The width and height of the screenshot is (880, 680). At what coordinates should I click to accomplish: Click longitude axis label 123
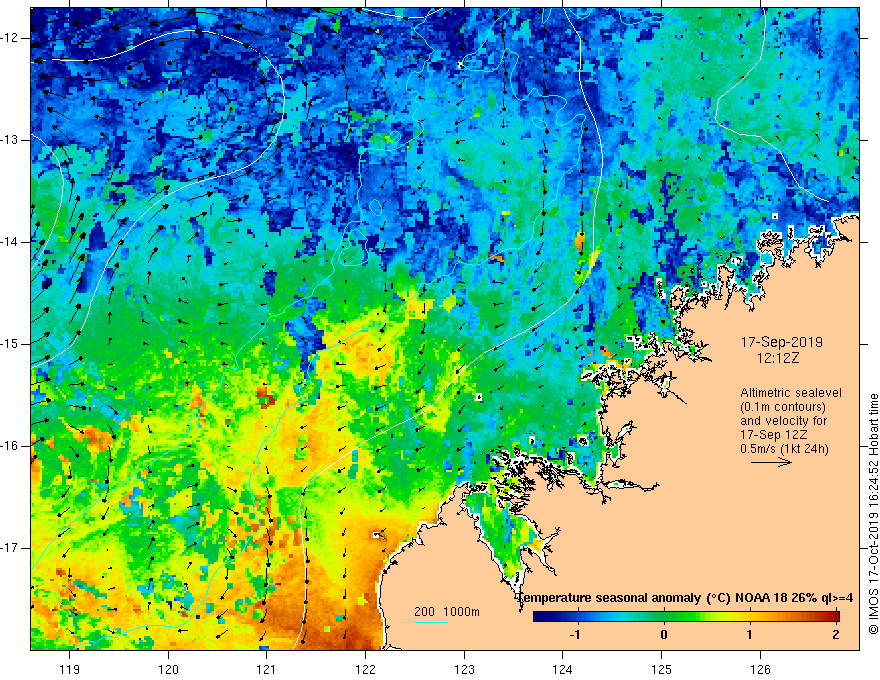[464, 669]
